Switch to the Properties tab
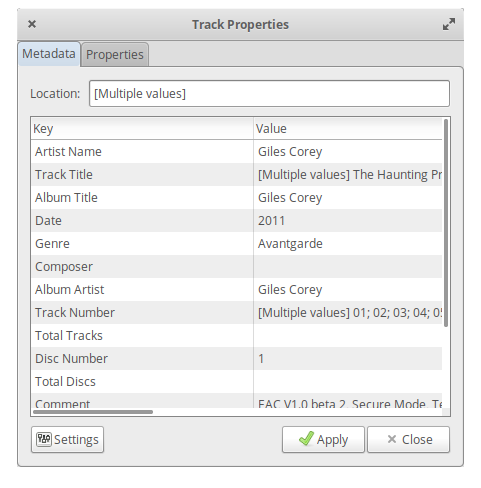Image resolution: width=481 pixels, height=488 pixels. pos(115,54)
